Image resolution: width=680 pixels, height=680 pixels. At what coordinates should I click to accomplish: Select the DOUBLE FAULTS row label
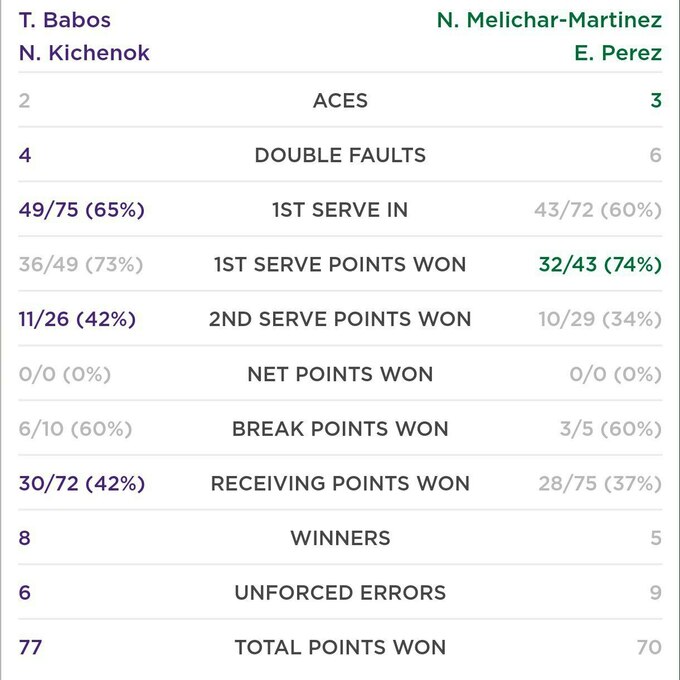point(340,155)
